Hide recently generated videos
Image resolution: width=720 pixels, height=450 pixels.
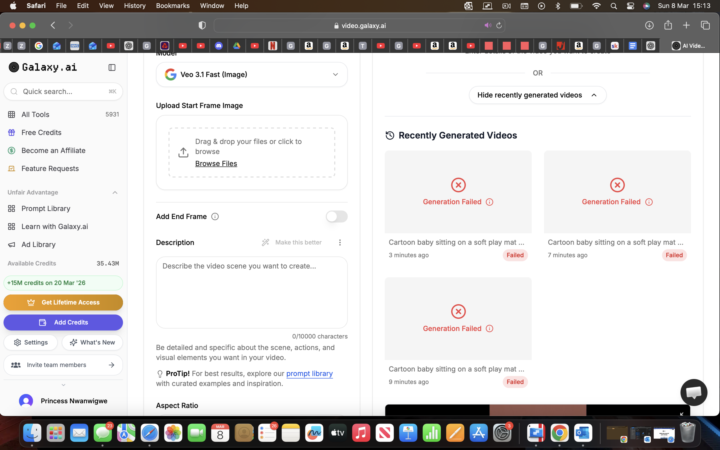[x=537, y=95]
